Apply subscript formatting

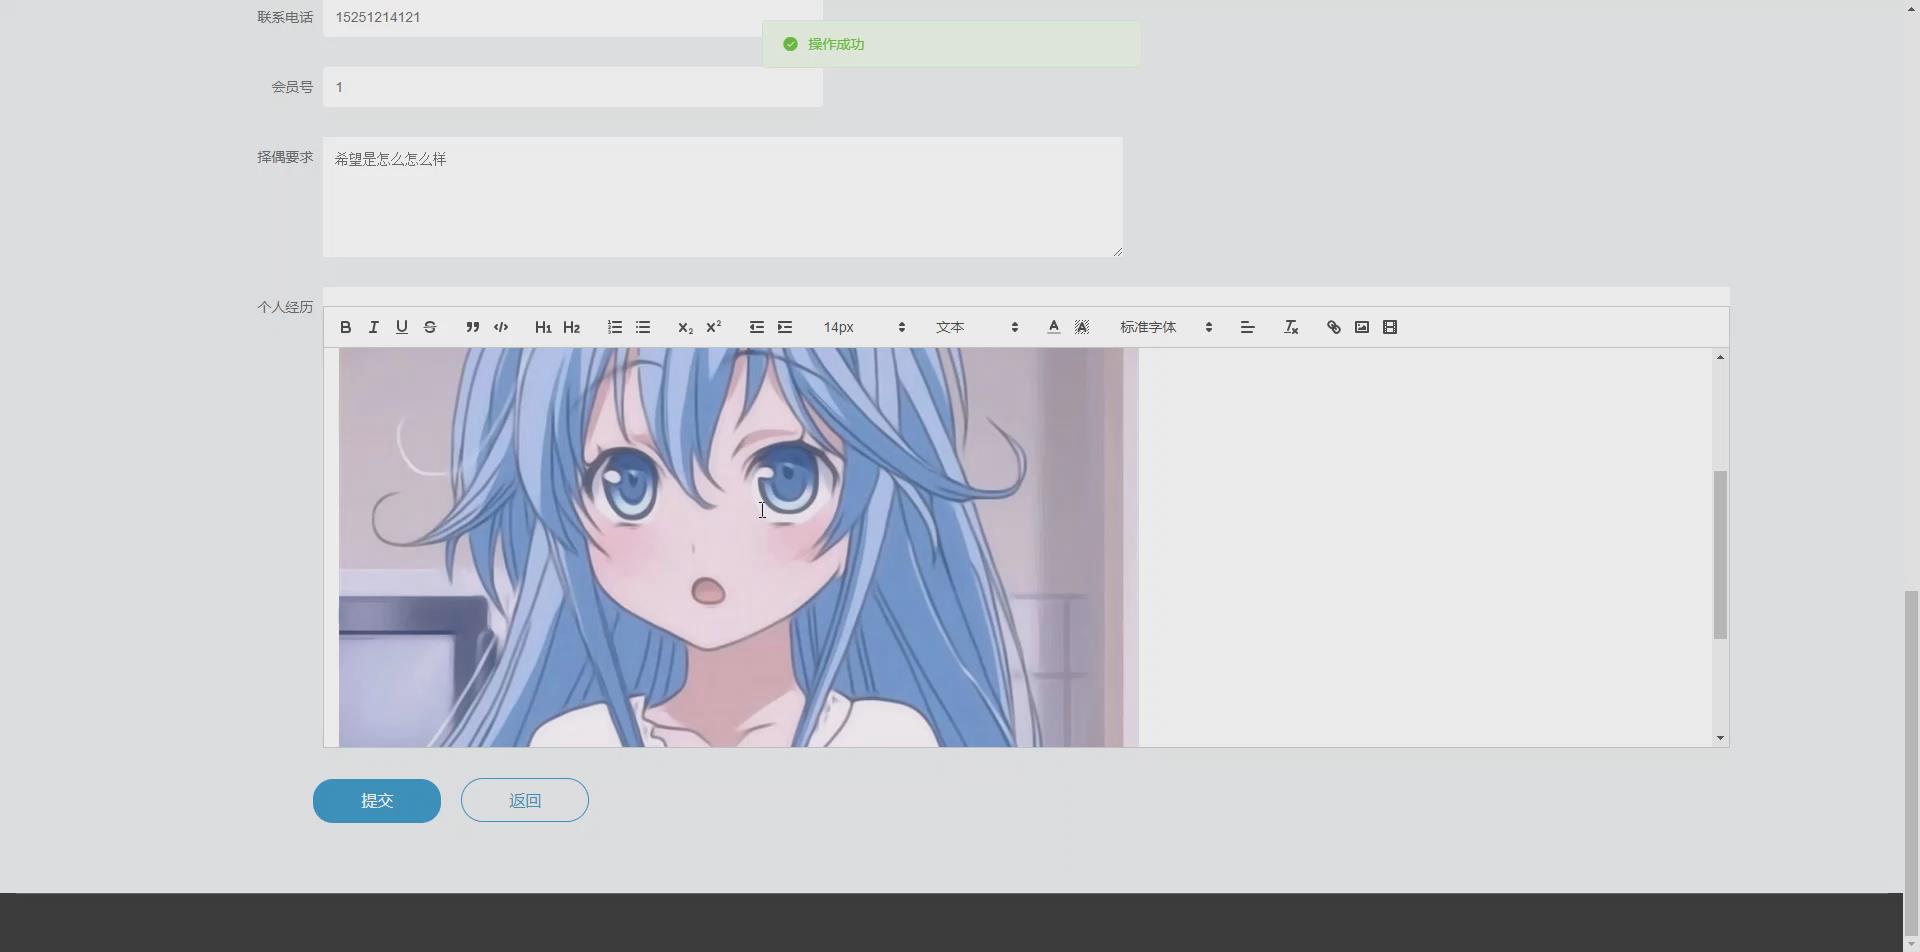coord(685,327)
